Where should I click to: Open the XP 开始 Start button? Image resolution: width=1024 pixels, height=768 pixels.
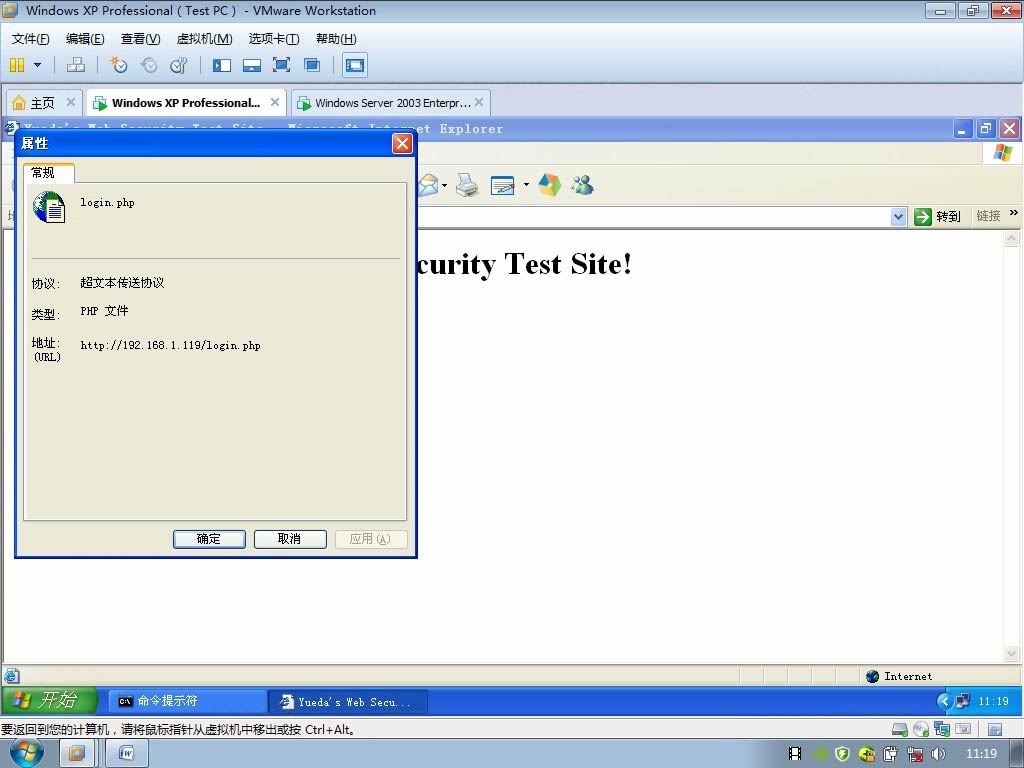(x=50, y=701)
